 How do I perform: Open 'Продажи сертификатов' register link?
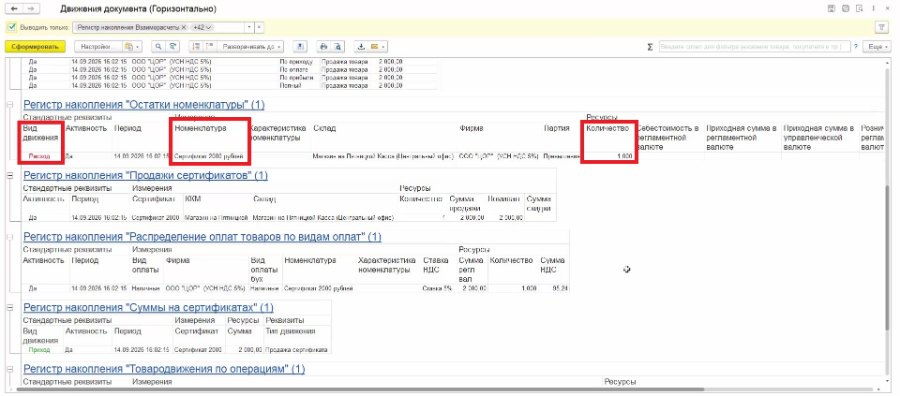coord(145,175)
